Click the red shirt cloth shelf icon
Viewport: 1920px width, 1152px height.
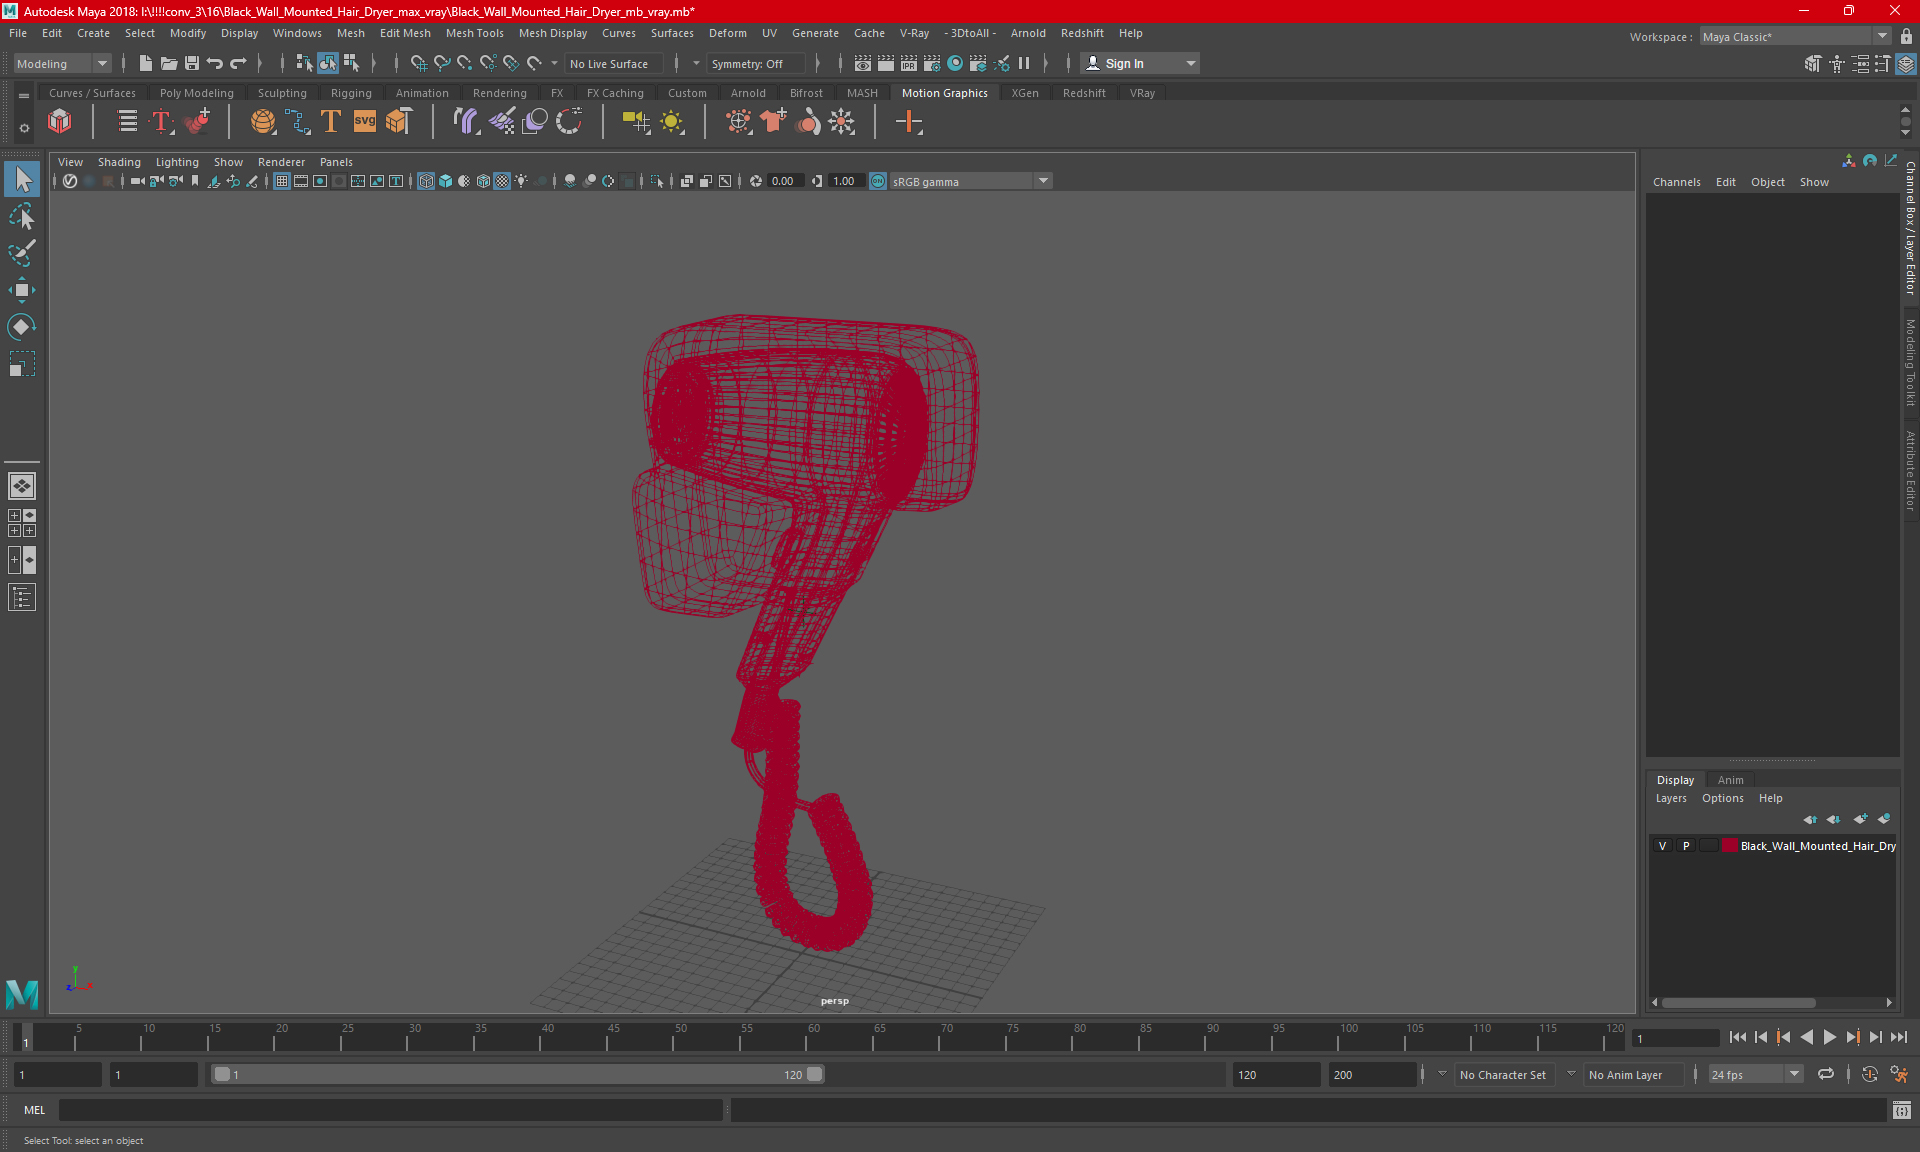(x=773, y=122)
